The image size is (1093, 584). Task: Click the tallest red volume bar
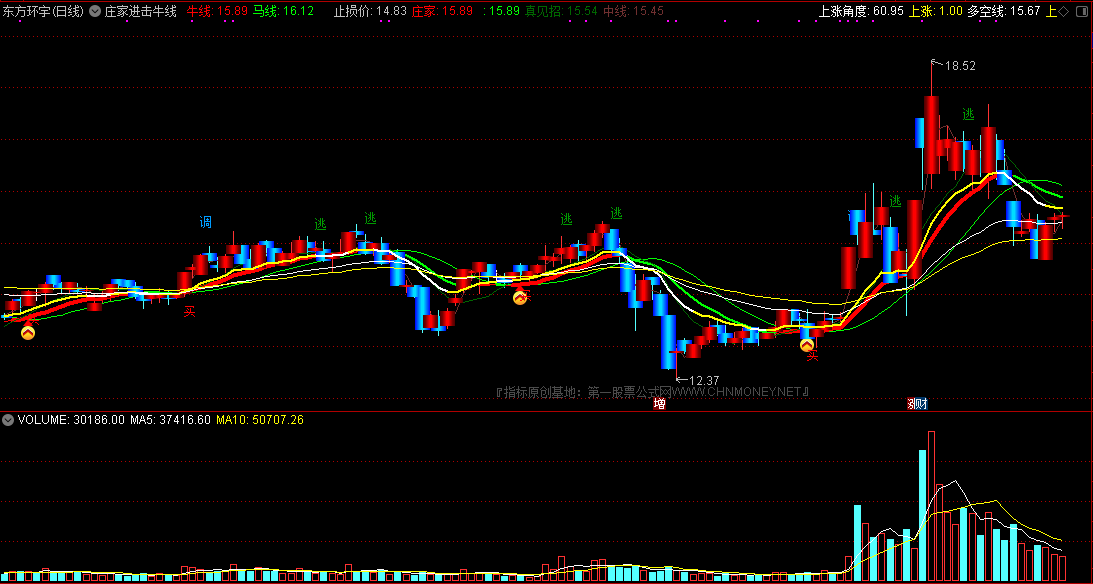(931, 506)
